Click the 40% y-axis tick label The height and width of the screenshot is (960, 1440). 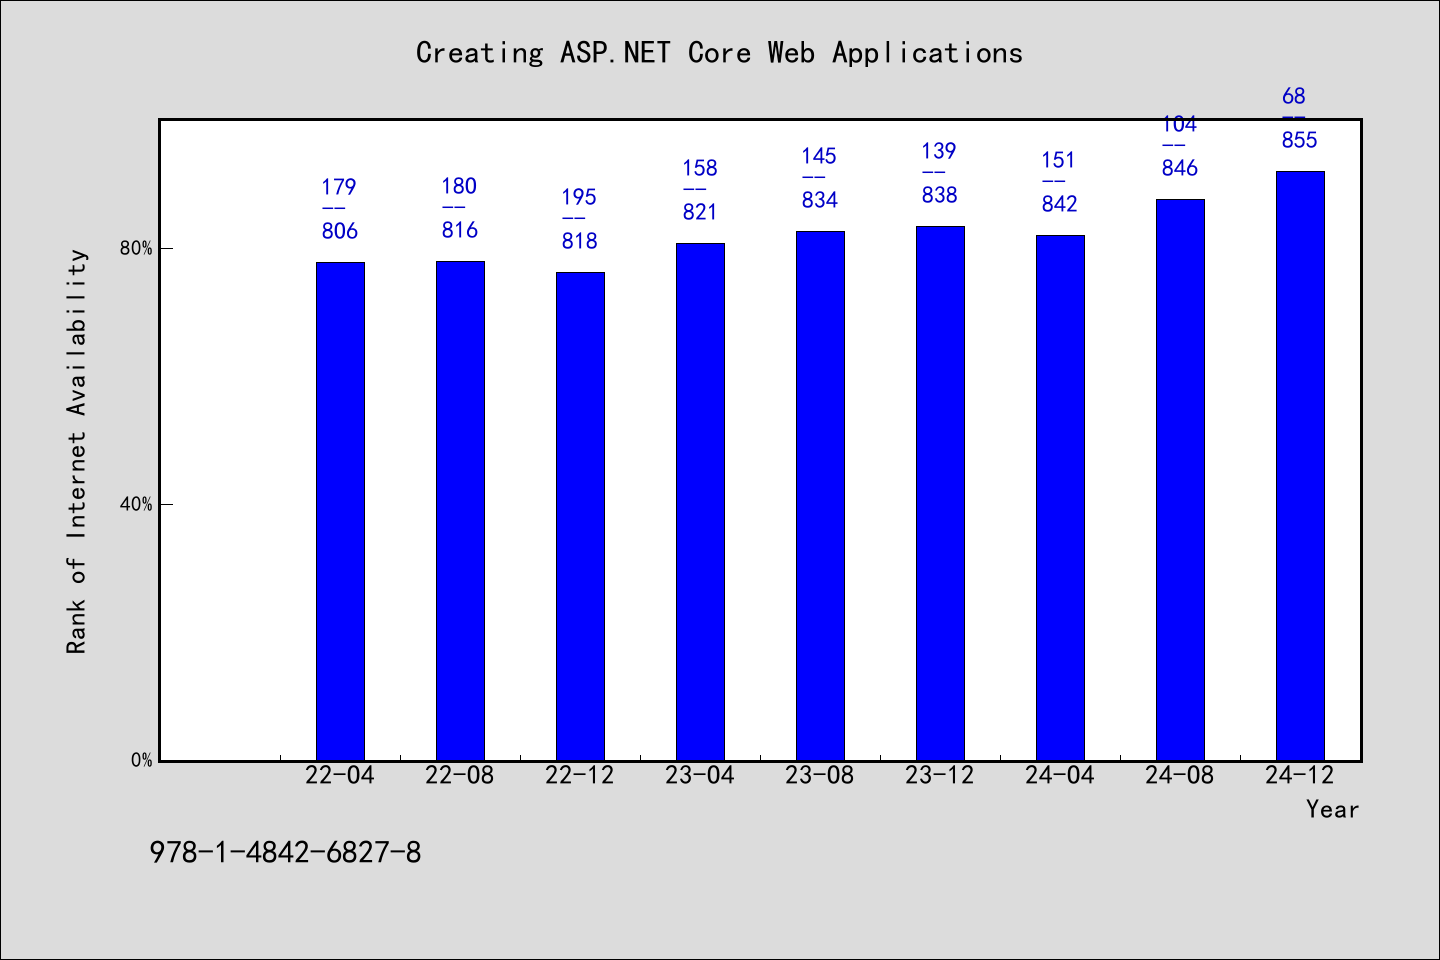(x=137, y=504)
